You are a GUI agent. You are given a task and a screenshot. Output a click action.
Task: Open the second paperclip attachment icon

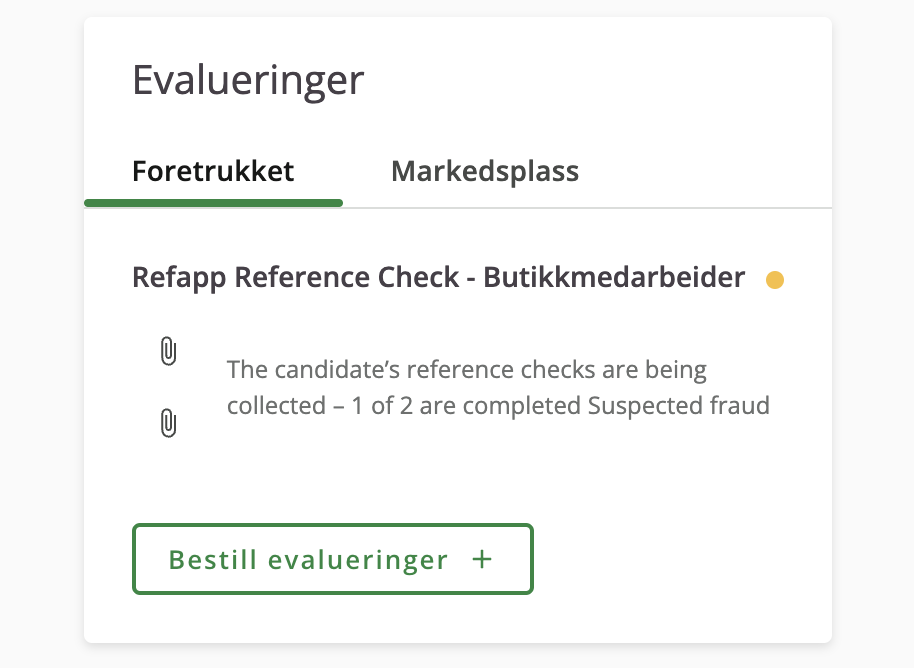point(168,423)
